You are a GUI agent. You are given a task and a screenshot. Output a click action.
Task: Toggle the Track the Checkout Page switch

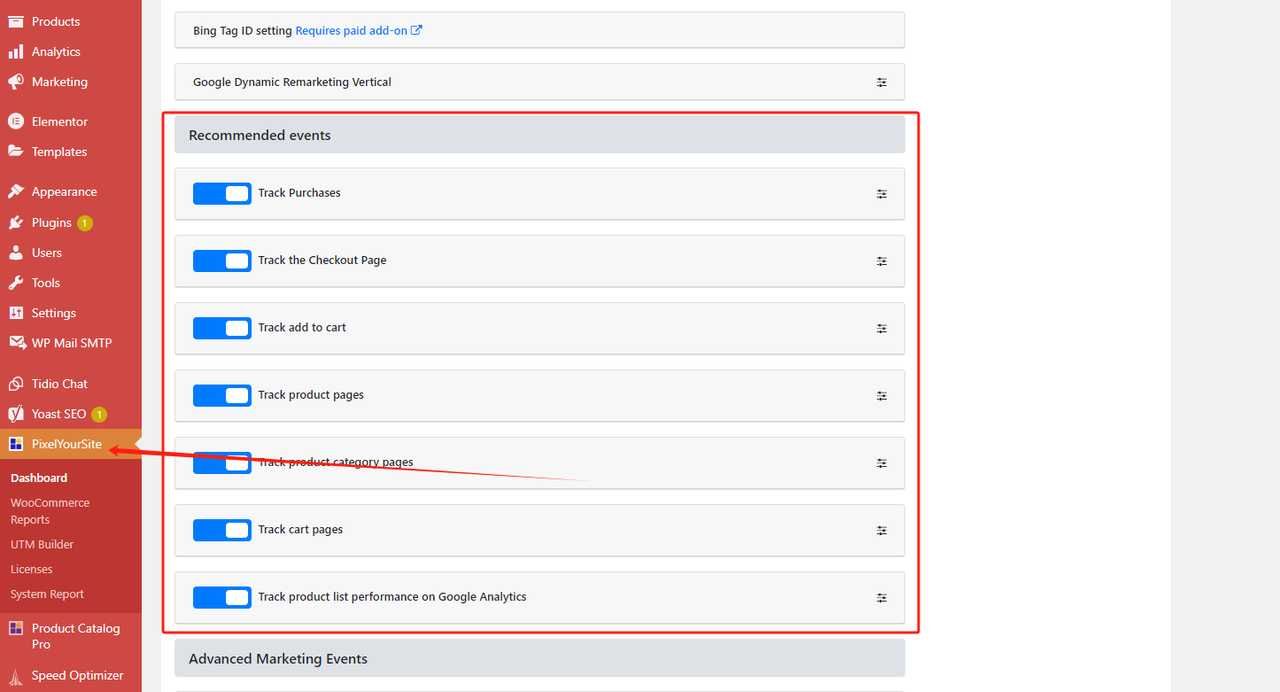(x=222, y=260)
